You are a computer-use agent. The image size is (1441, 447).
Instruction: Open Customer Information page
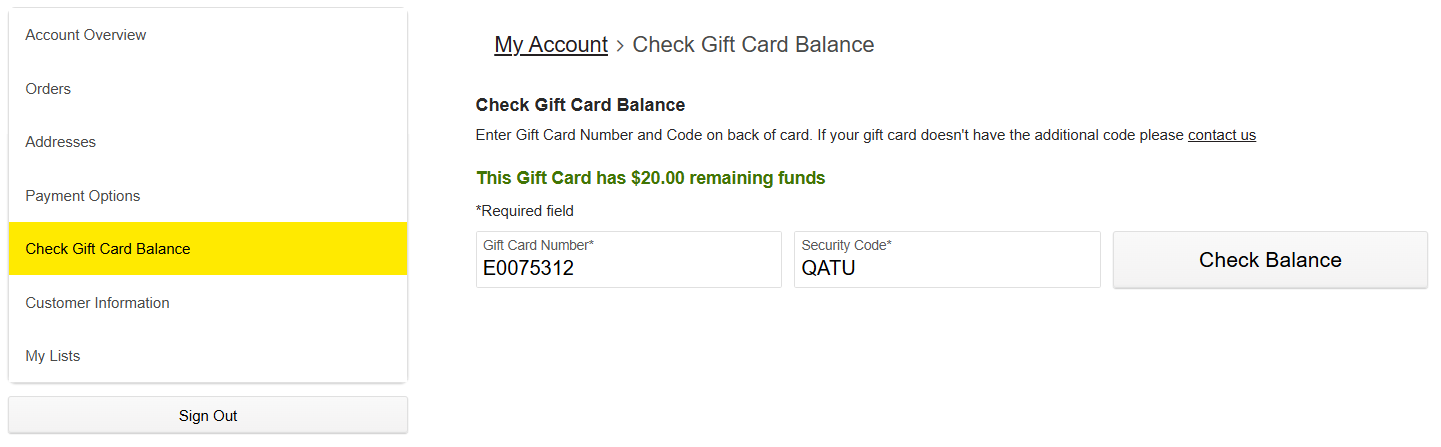(x=208, y=303)
